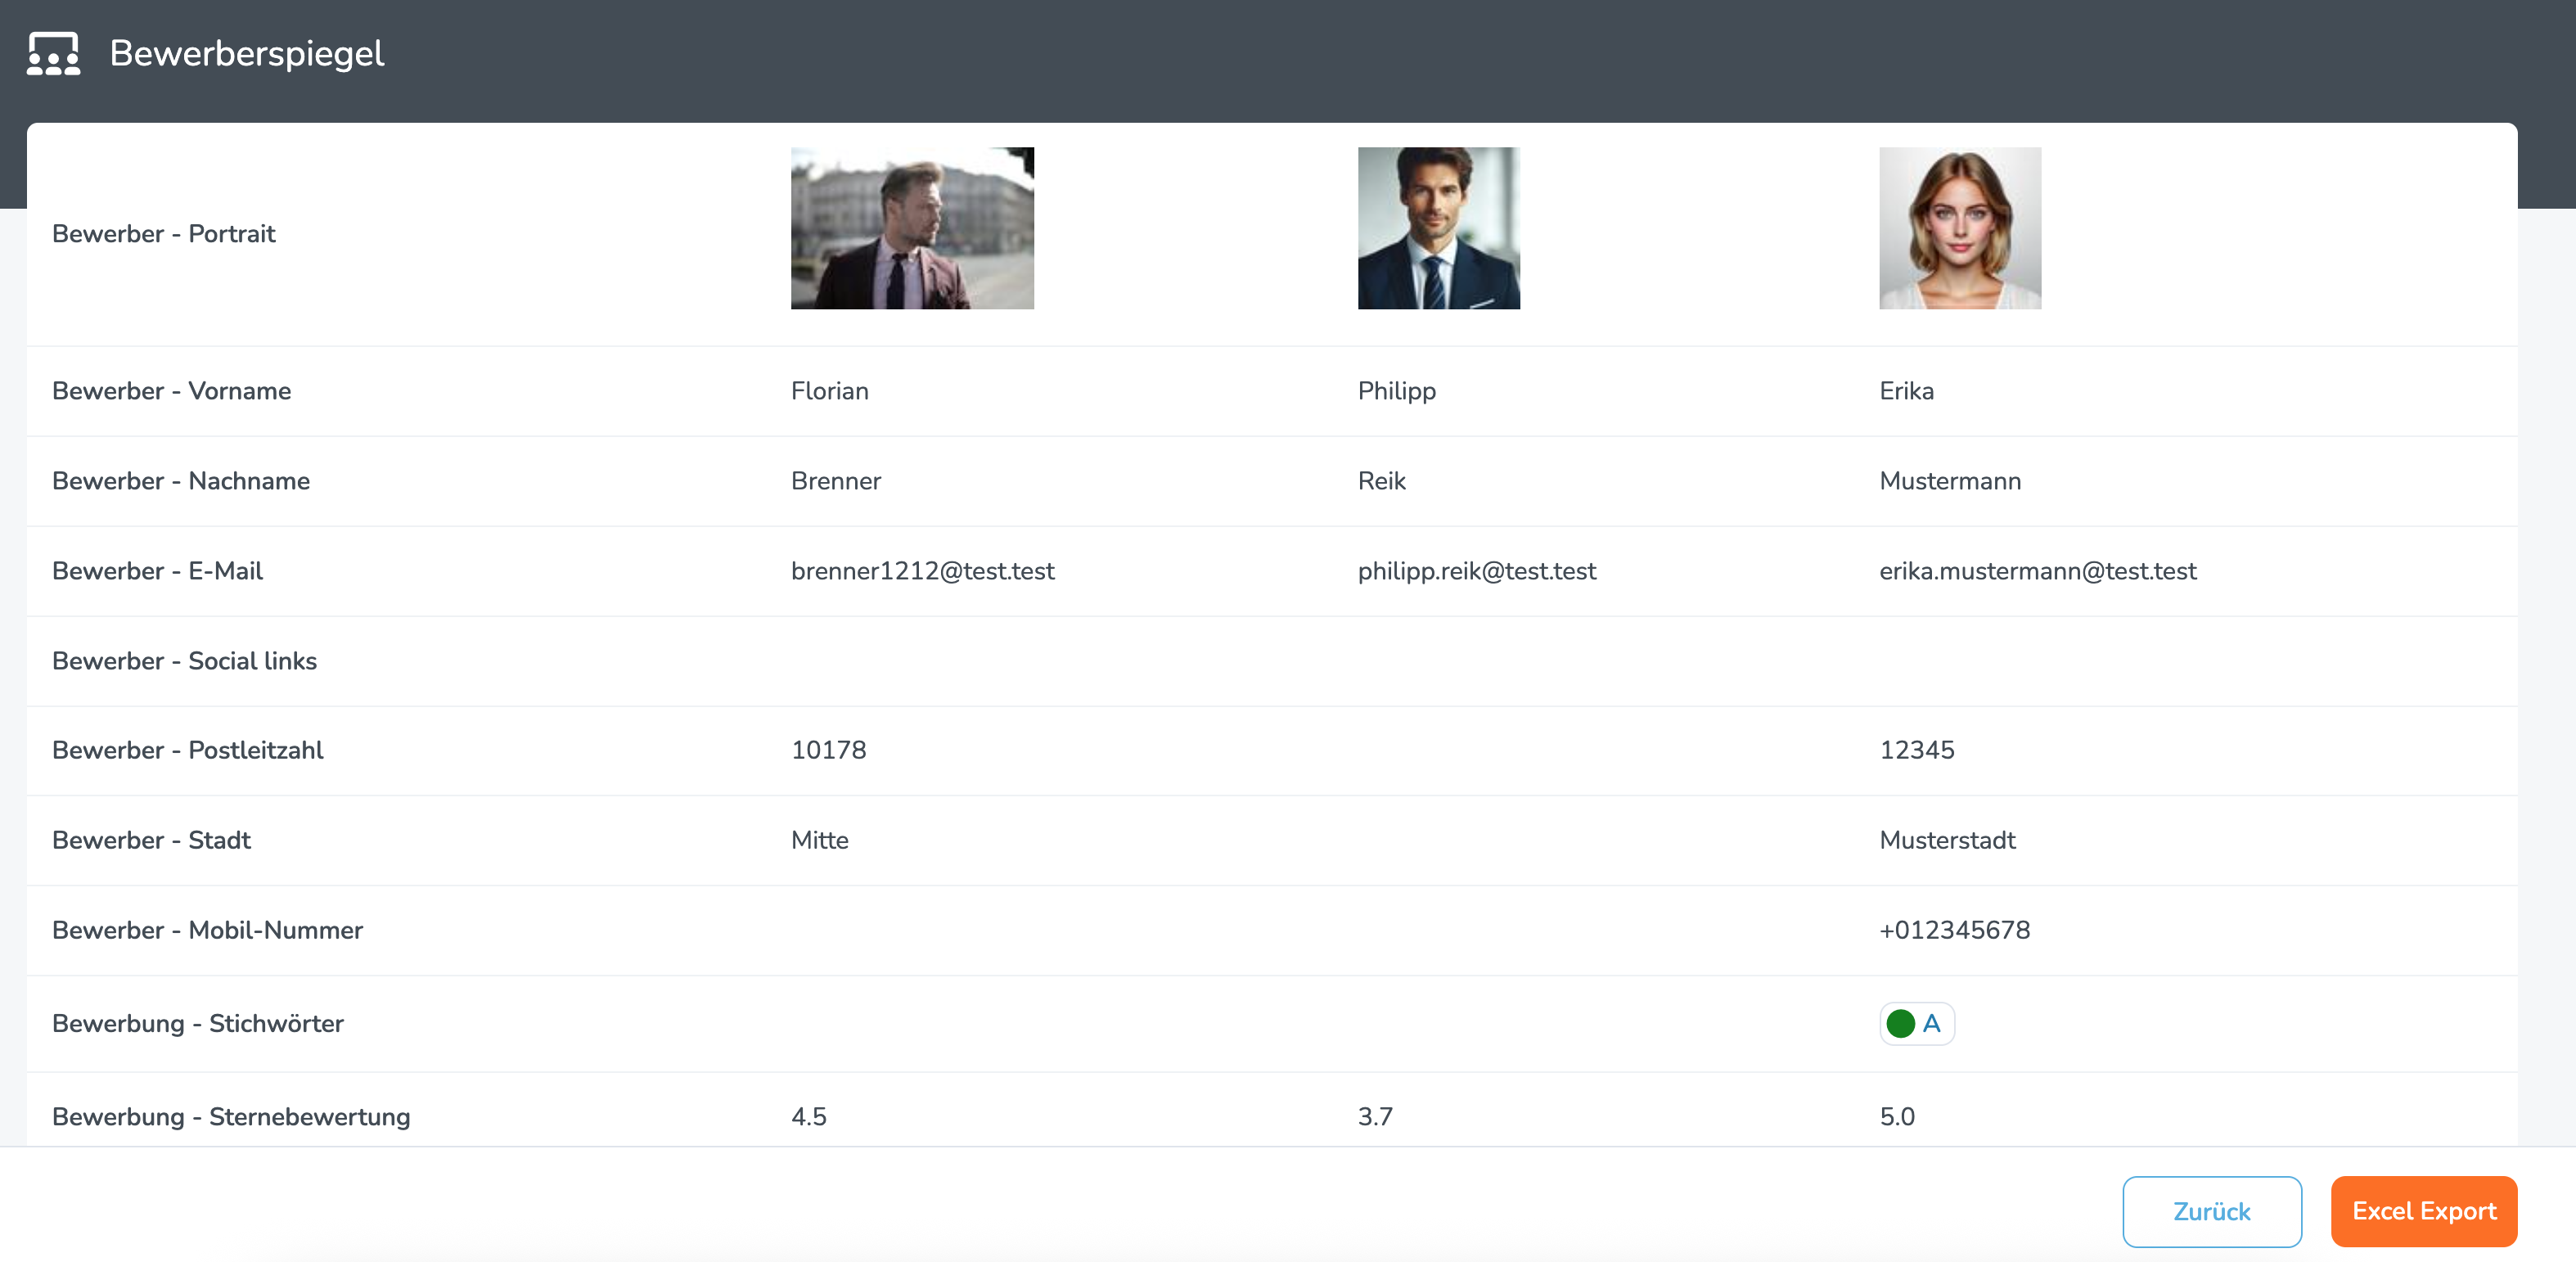The height and width of the screenshot is (1262, 2576).
Task: Select the city Mitte
Action: 819,840
